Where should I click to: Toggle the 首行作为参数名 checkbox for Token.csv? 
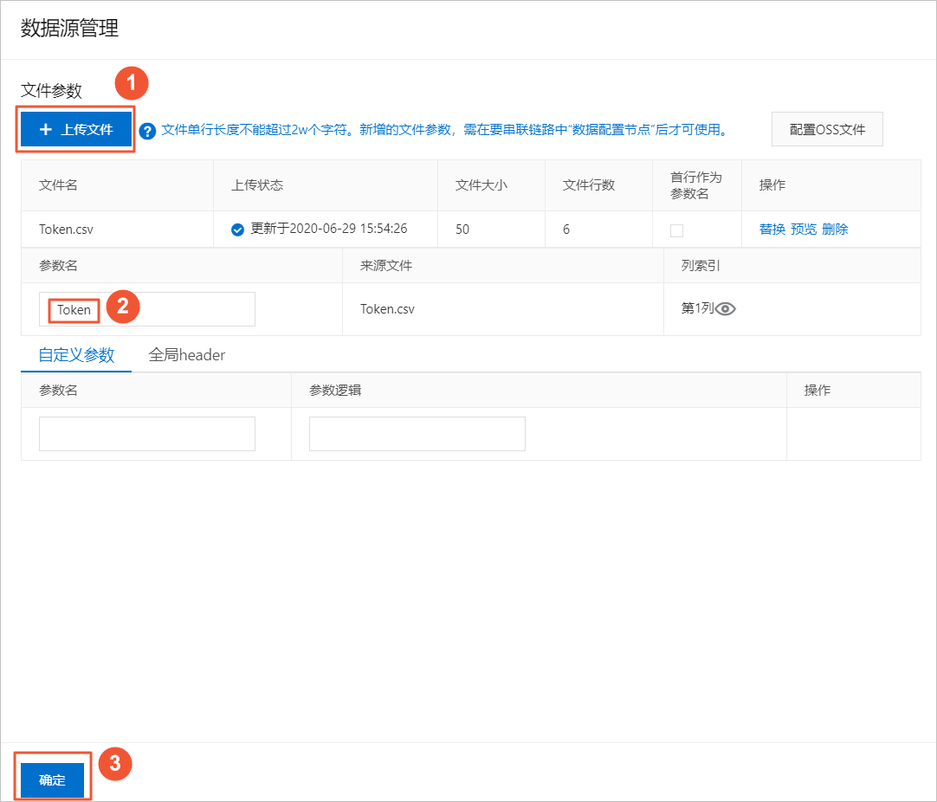click(676, 230)
